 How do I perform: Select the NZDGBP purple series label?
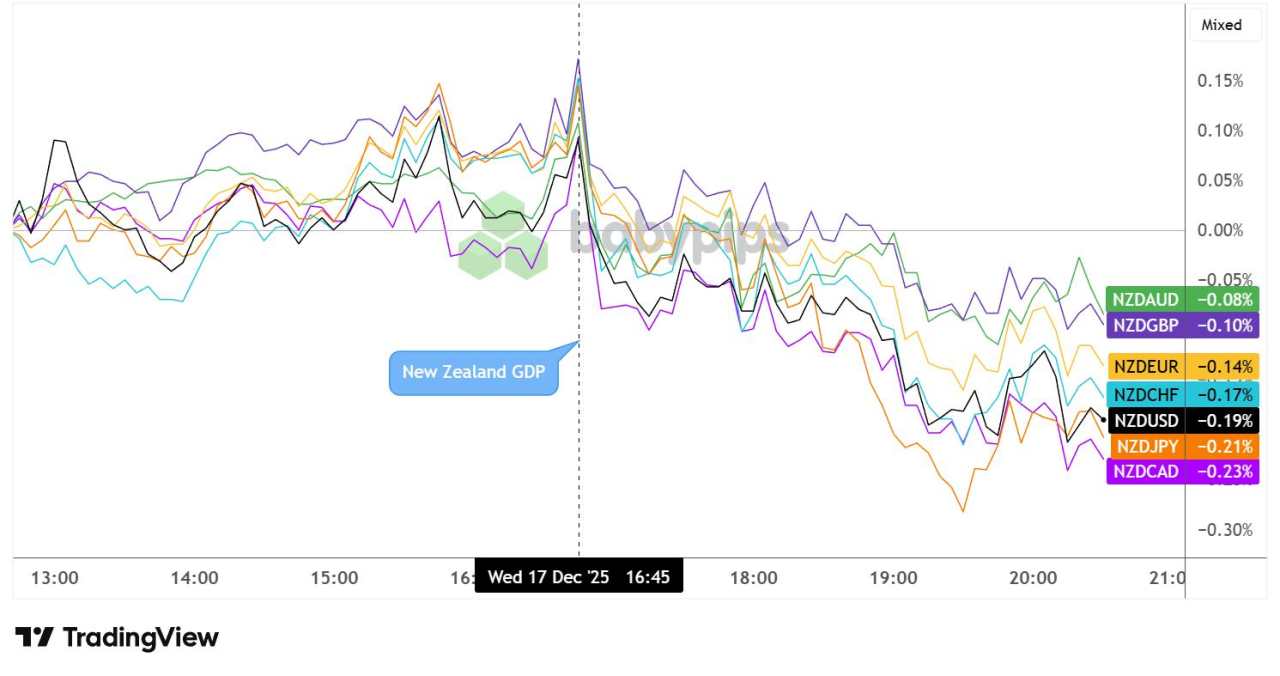pyautogui.click(x=1145, y=325)
